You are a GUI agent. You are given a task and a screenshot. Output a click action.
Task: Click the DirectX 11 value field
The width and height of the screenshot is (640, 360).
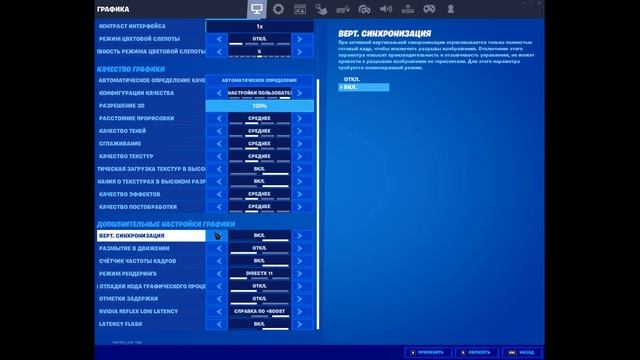(260, 273)
